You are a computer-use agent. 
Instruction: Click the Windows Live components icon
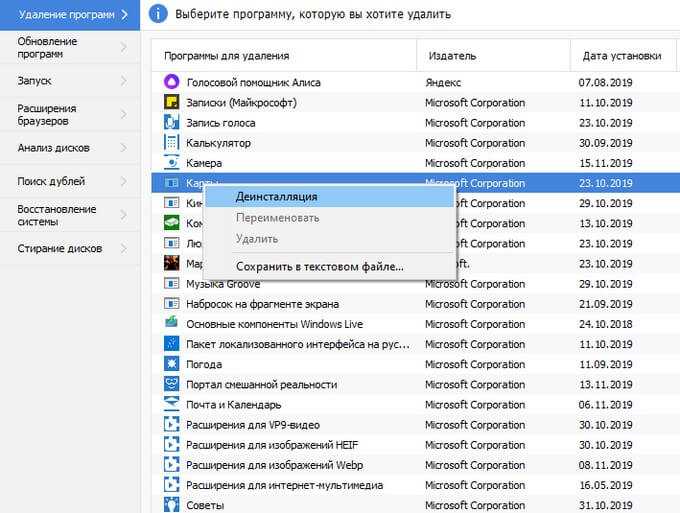[171, 323]
